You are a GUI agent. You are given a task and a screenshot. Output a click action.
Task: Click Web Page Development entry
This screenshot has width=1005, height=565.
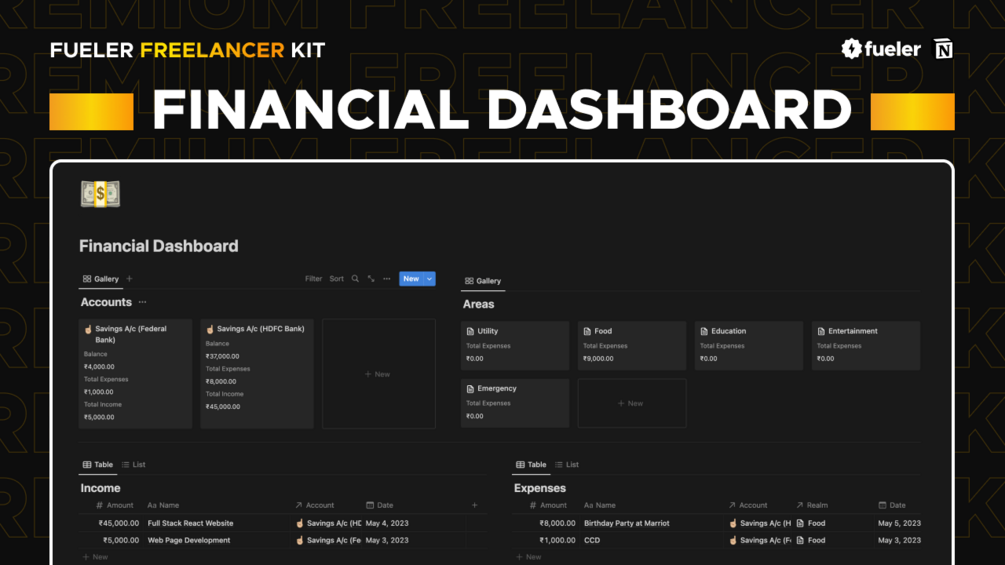point(188,540)
